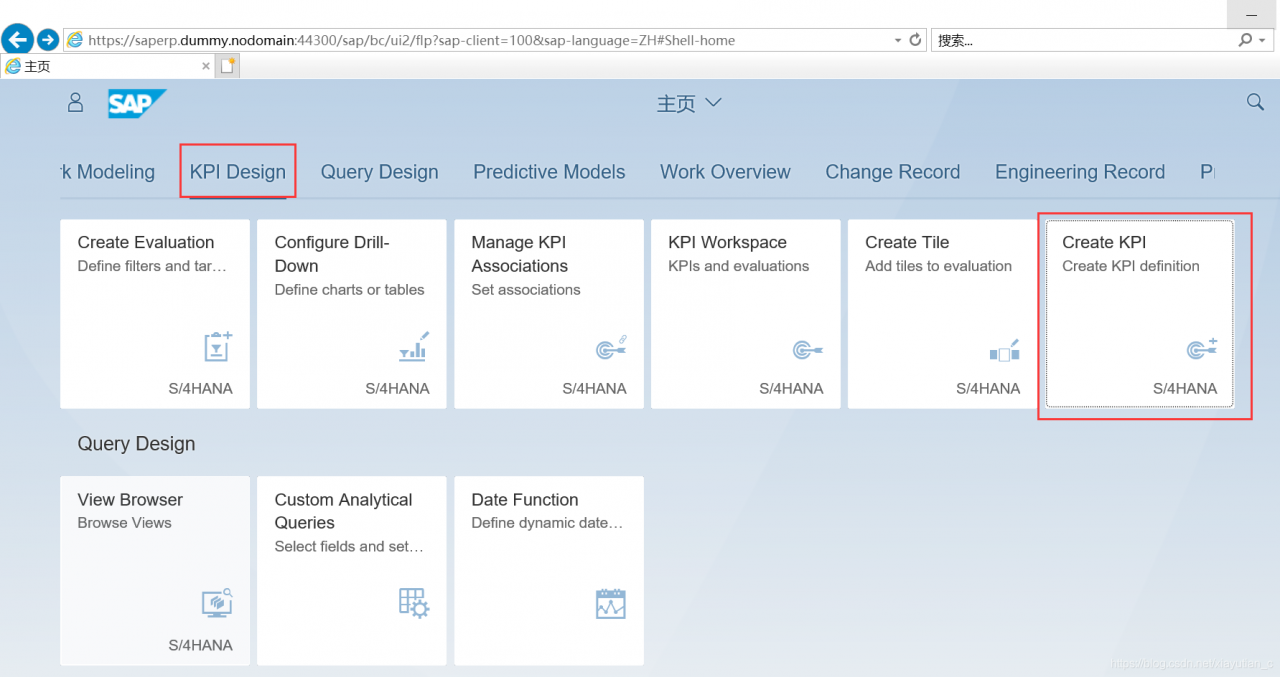Viewport: 1280px width, 677px height.
Task: Click the refresh icon in address bar
Action: [x=915, y=40]
